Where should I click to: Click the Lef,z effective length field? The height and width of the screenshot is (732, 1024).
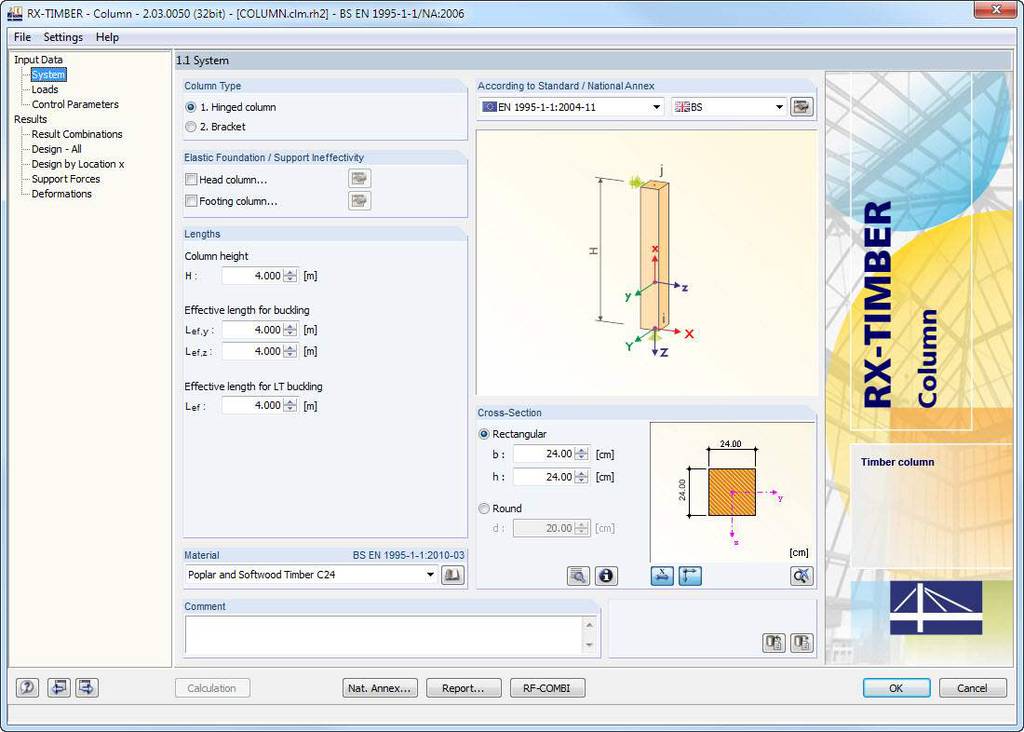(x=252, y=351)
